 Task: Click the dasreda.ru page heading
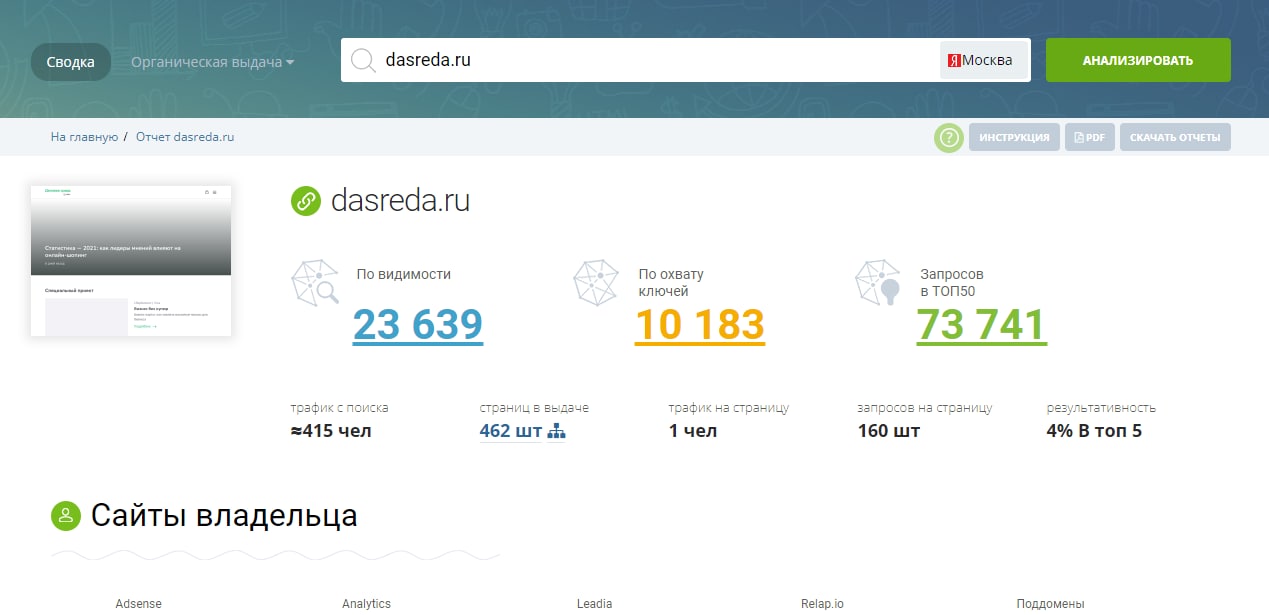(400, 200)
